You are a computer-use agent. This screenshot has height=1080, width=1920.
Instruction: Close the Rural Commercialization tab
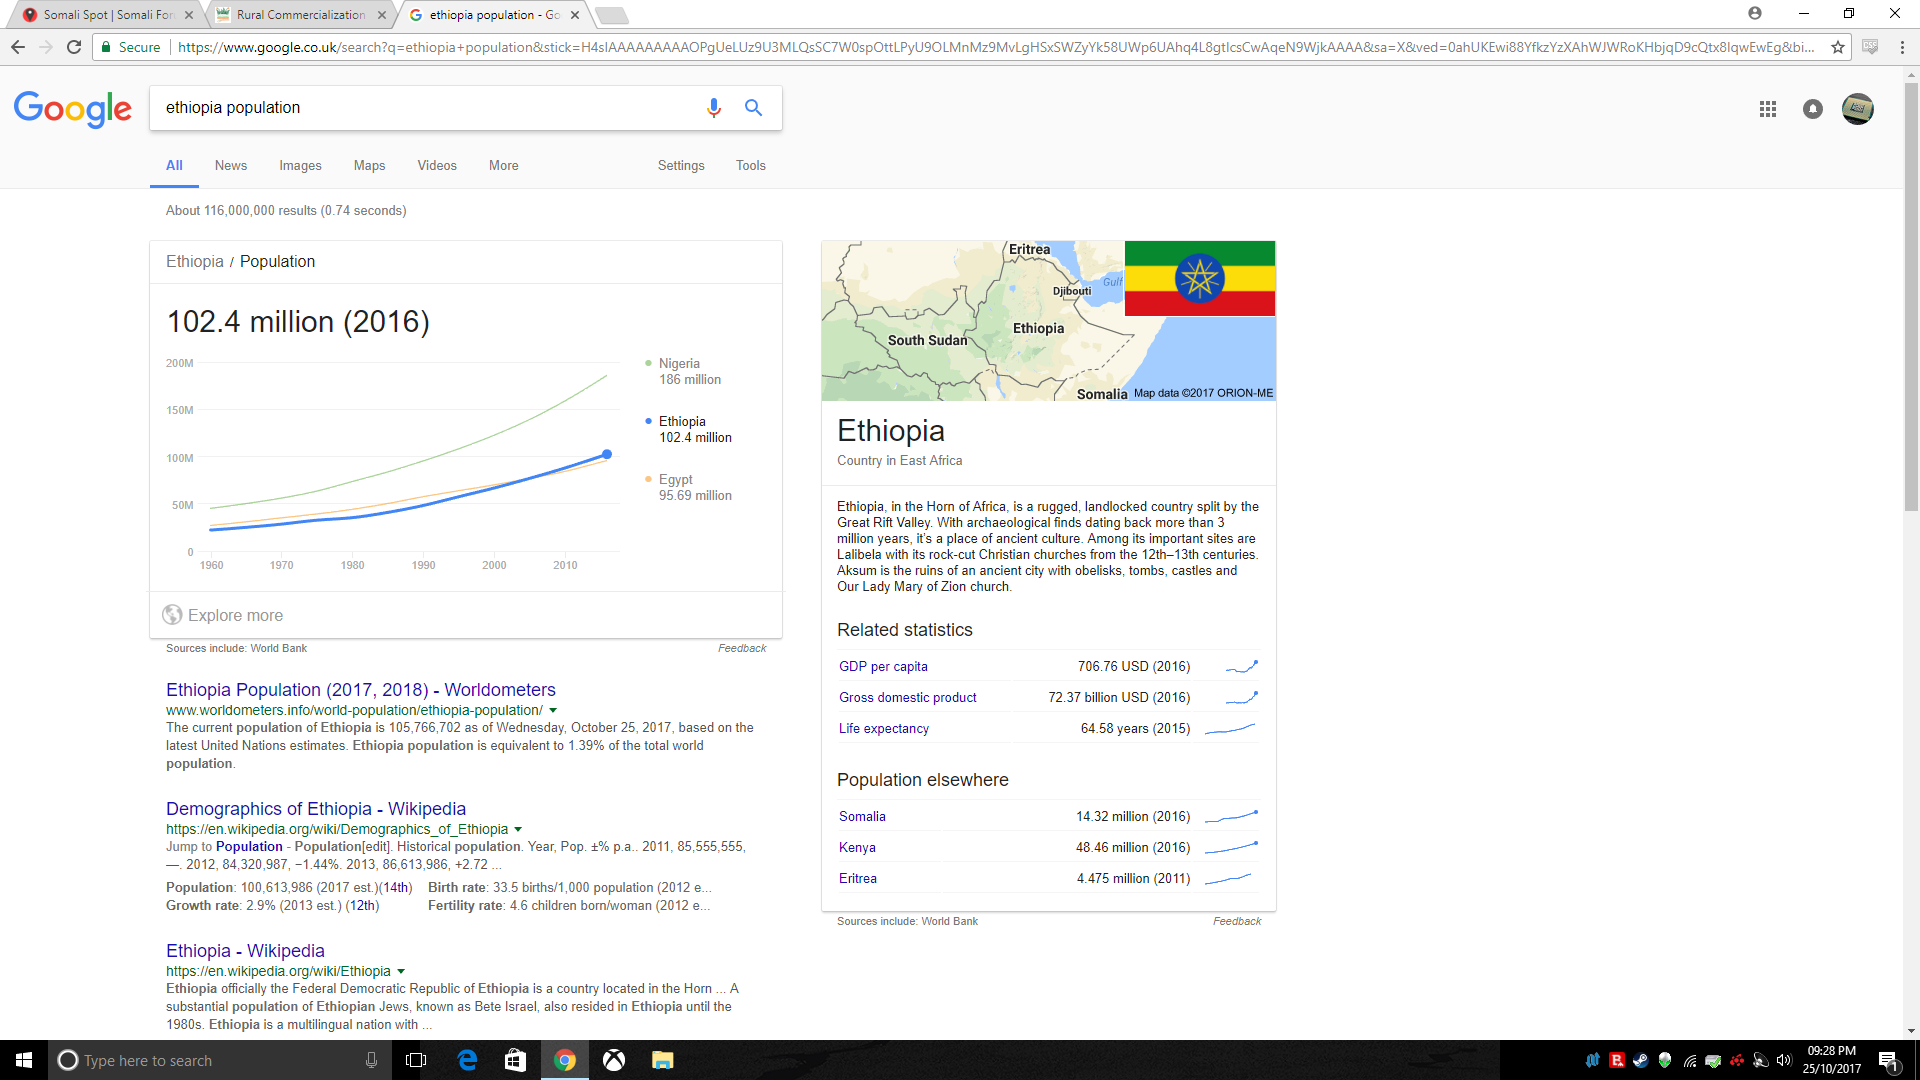tap(382, 15)
